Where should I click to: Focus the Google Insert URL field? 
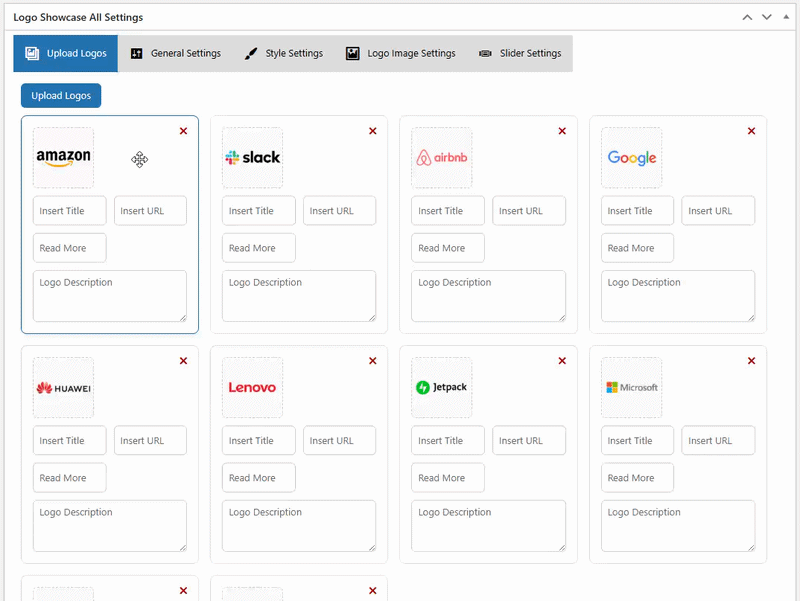click(x=718, y=211)
